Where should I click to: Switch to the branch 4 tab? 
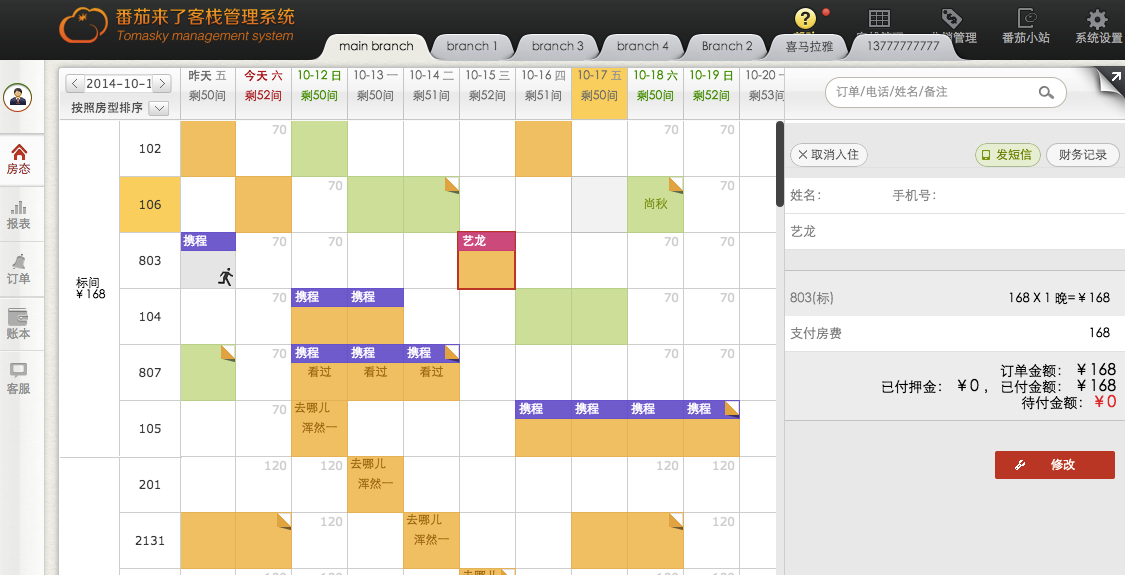click(643, 46)
